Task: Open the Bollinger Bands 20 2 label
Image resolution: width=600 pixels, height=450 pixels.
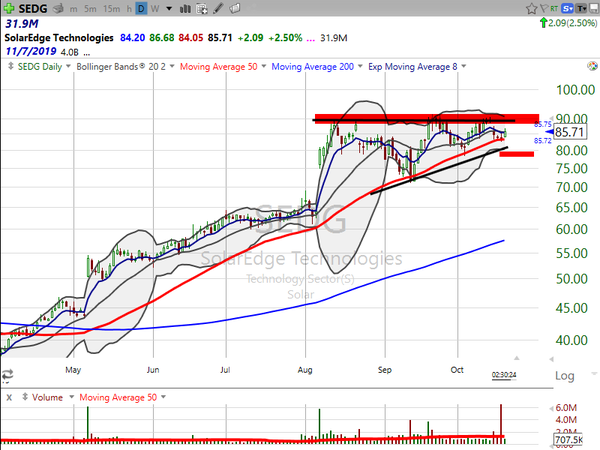Action: click(121, 67)
